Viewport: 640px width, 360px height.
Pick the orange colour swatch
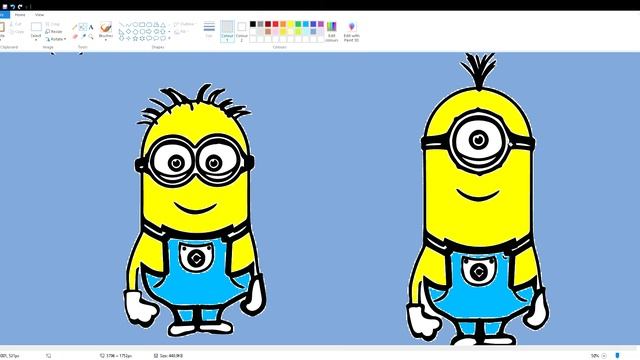click(x=283, y=24)
